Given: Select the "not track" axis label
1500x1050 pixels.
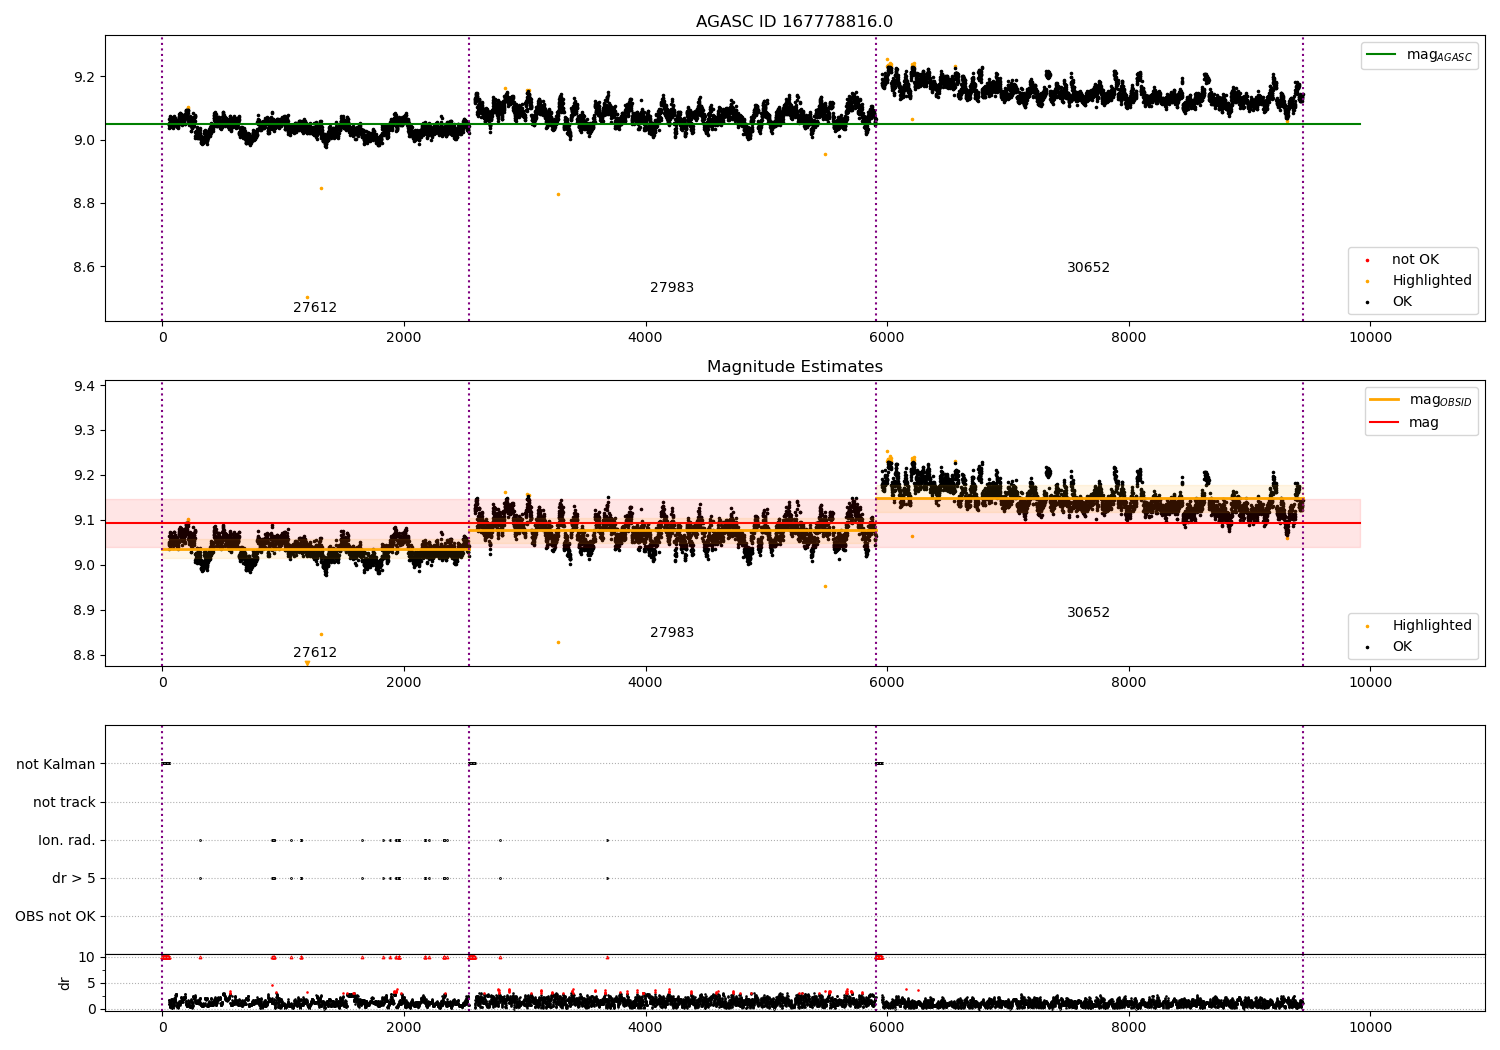Looking at the screenshot, I should (x=64, y=802).
